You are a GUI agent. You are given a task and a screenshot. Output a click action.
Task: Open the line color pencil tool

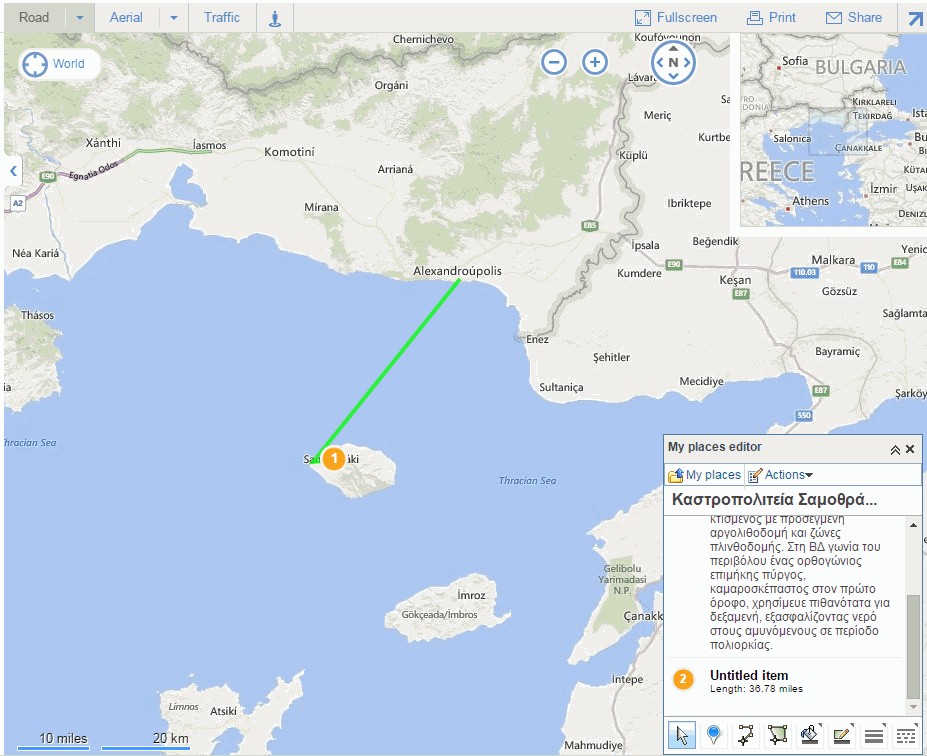click(x=841, y=735)
